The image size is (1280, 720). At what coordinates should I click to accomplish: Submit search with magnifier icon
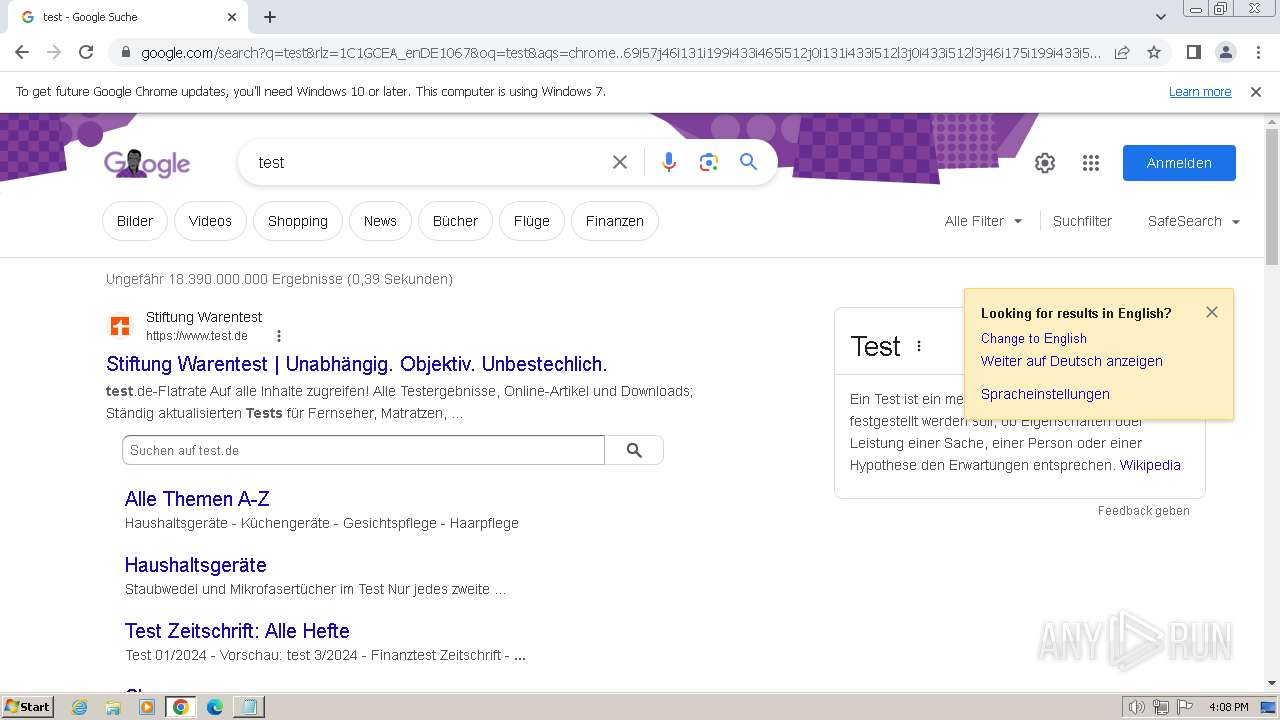748,162
